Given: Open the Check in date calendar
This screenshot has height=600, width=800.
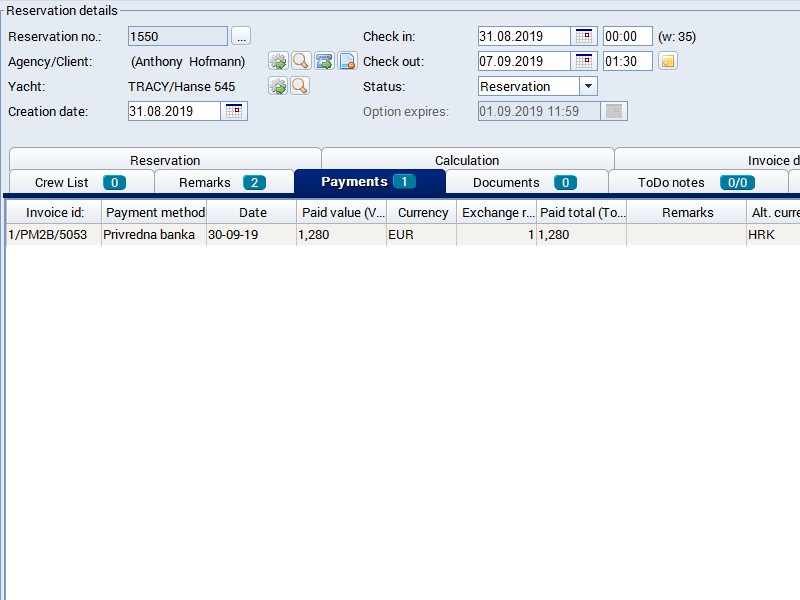Looking at the screenshot, I should pos(584,37).
